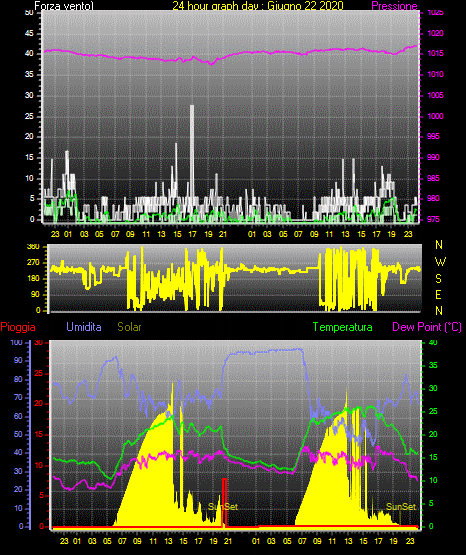
Task: Select the blue 90 humidity axis value
Action: pos(18,360)
